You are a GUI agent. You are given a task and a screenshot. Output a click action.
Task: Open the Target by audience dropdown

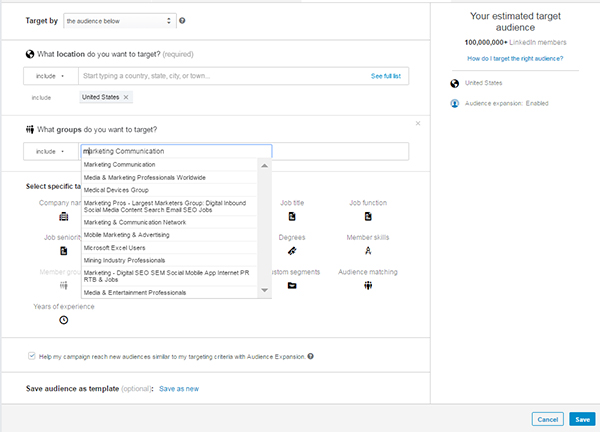(x=119, y=20)
